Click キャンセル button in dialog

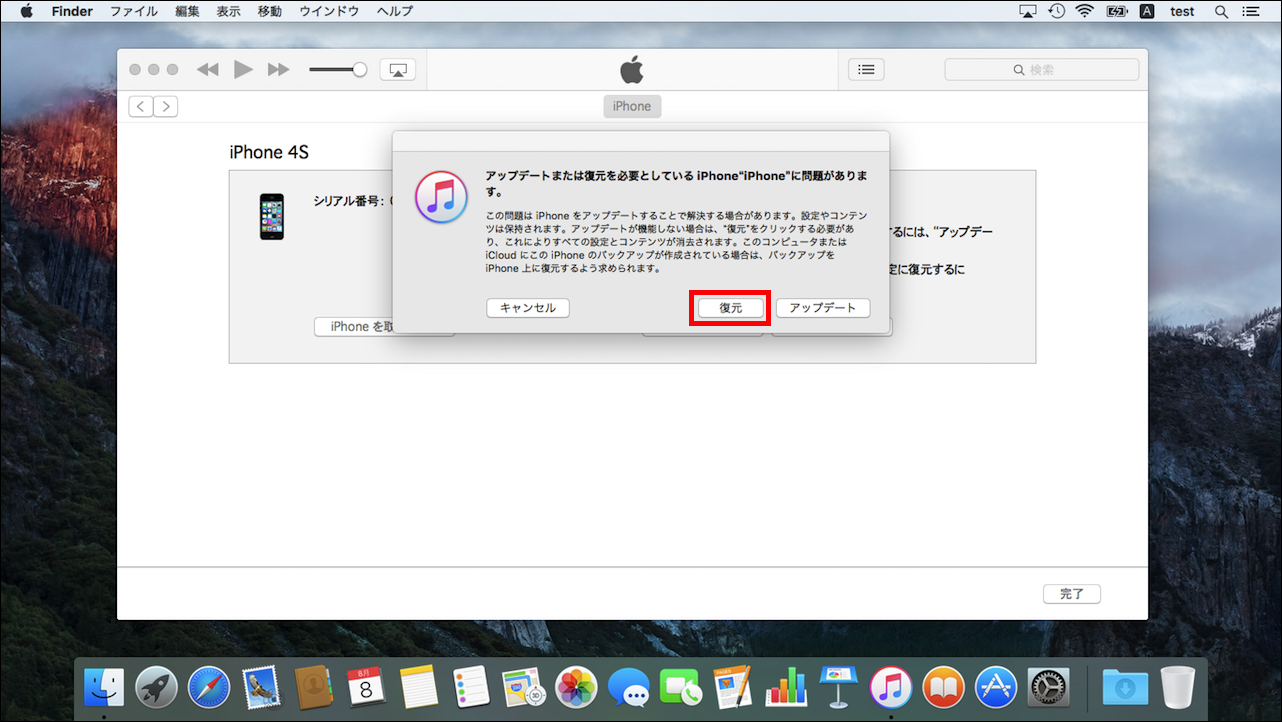click(x=528, y=308)
